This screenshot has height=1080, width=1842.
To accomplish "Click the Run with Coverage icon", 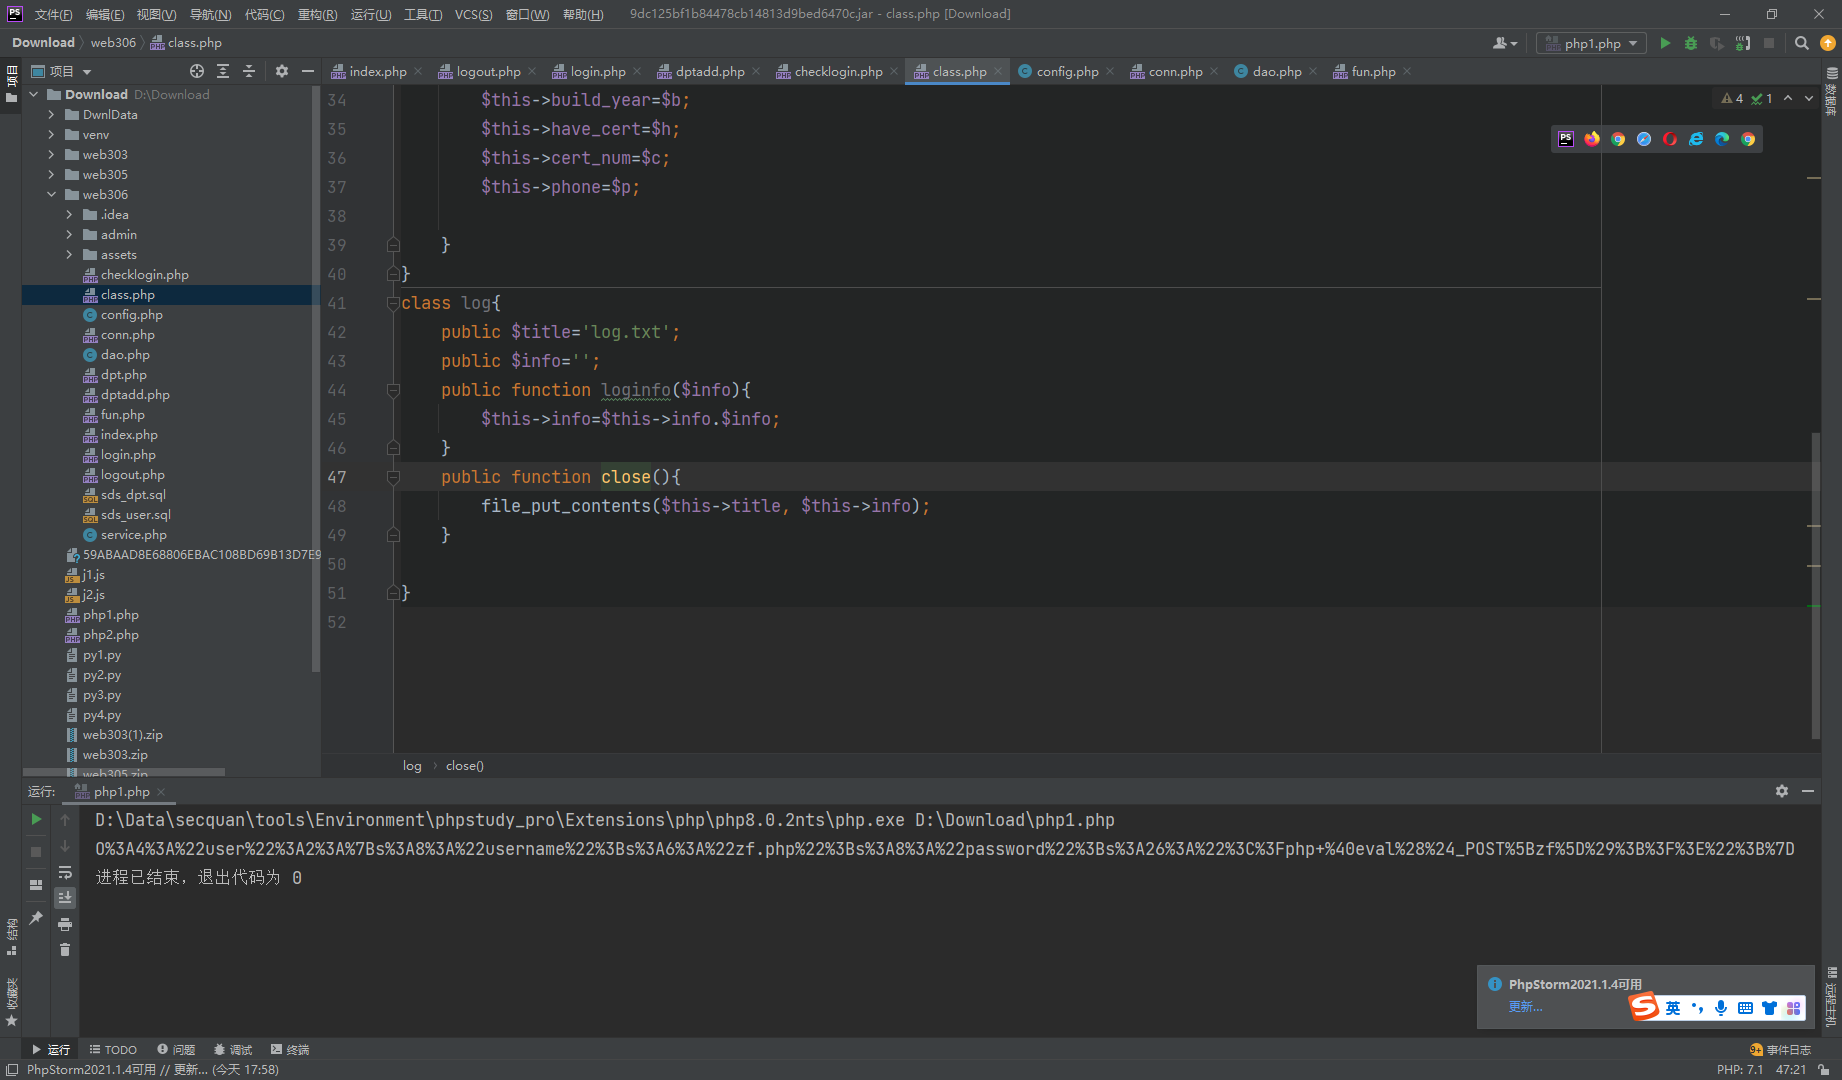I will tap(1717, 43).
